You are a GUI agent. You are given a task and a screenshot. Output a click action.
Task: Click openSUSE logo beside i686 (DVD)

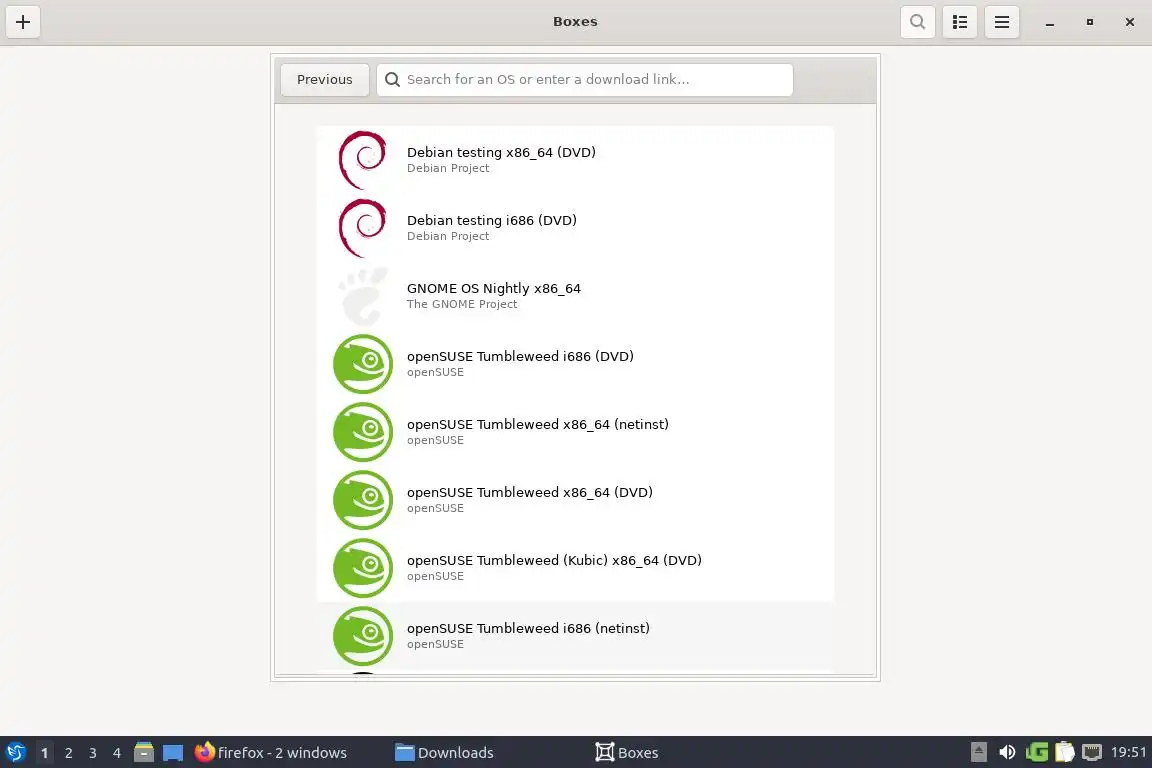pos(363,364)
